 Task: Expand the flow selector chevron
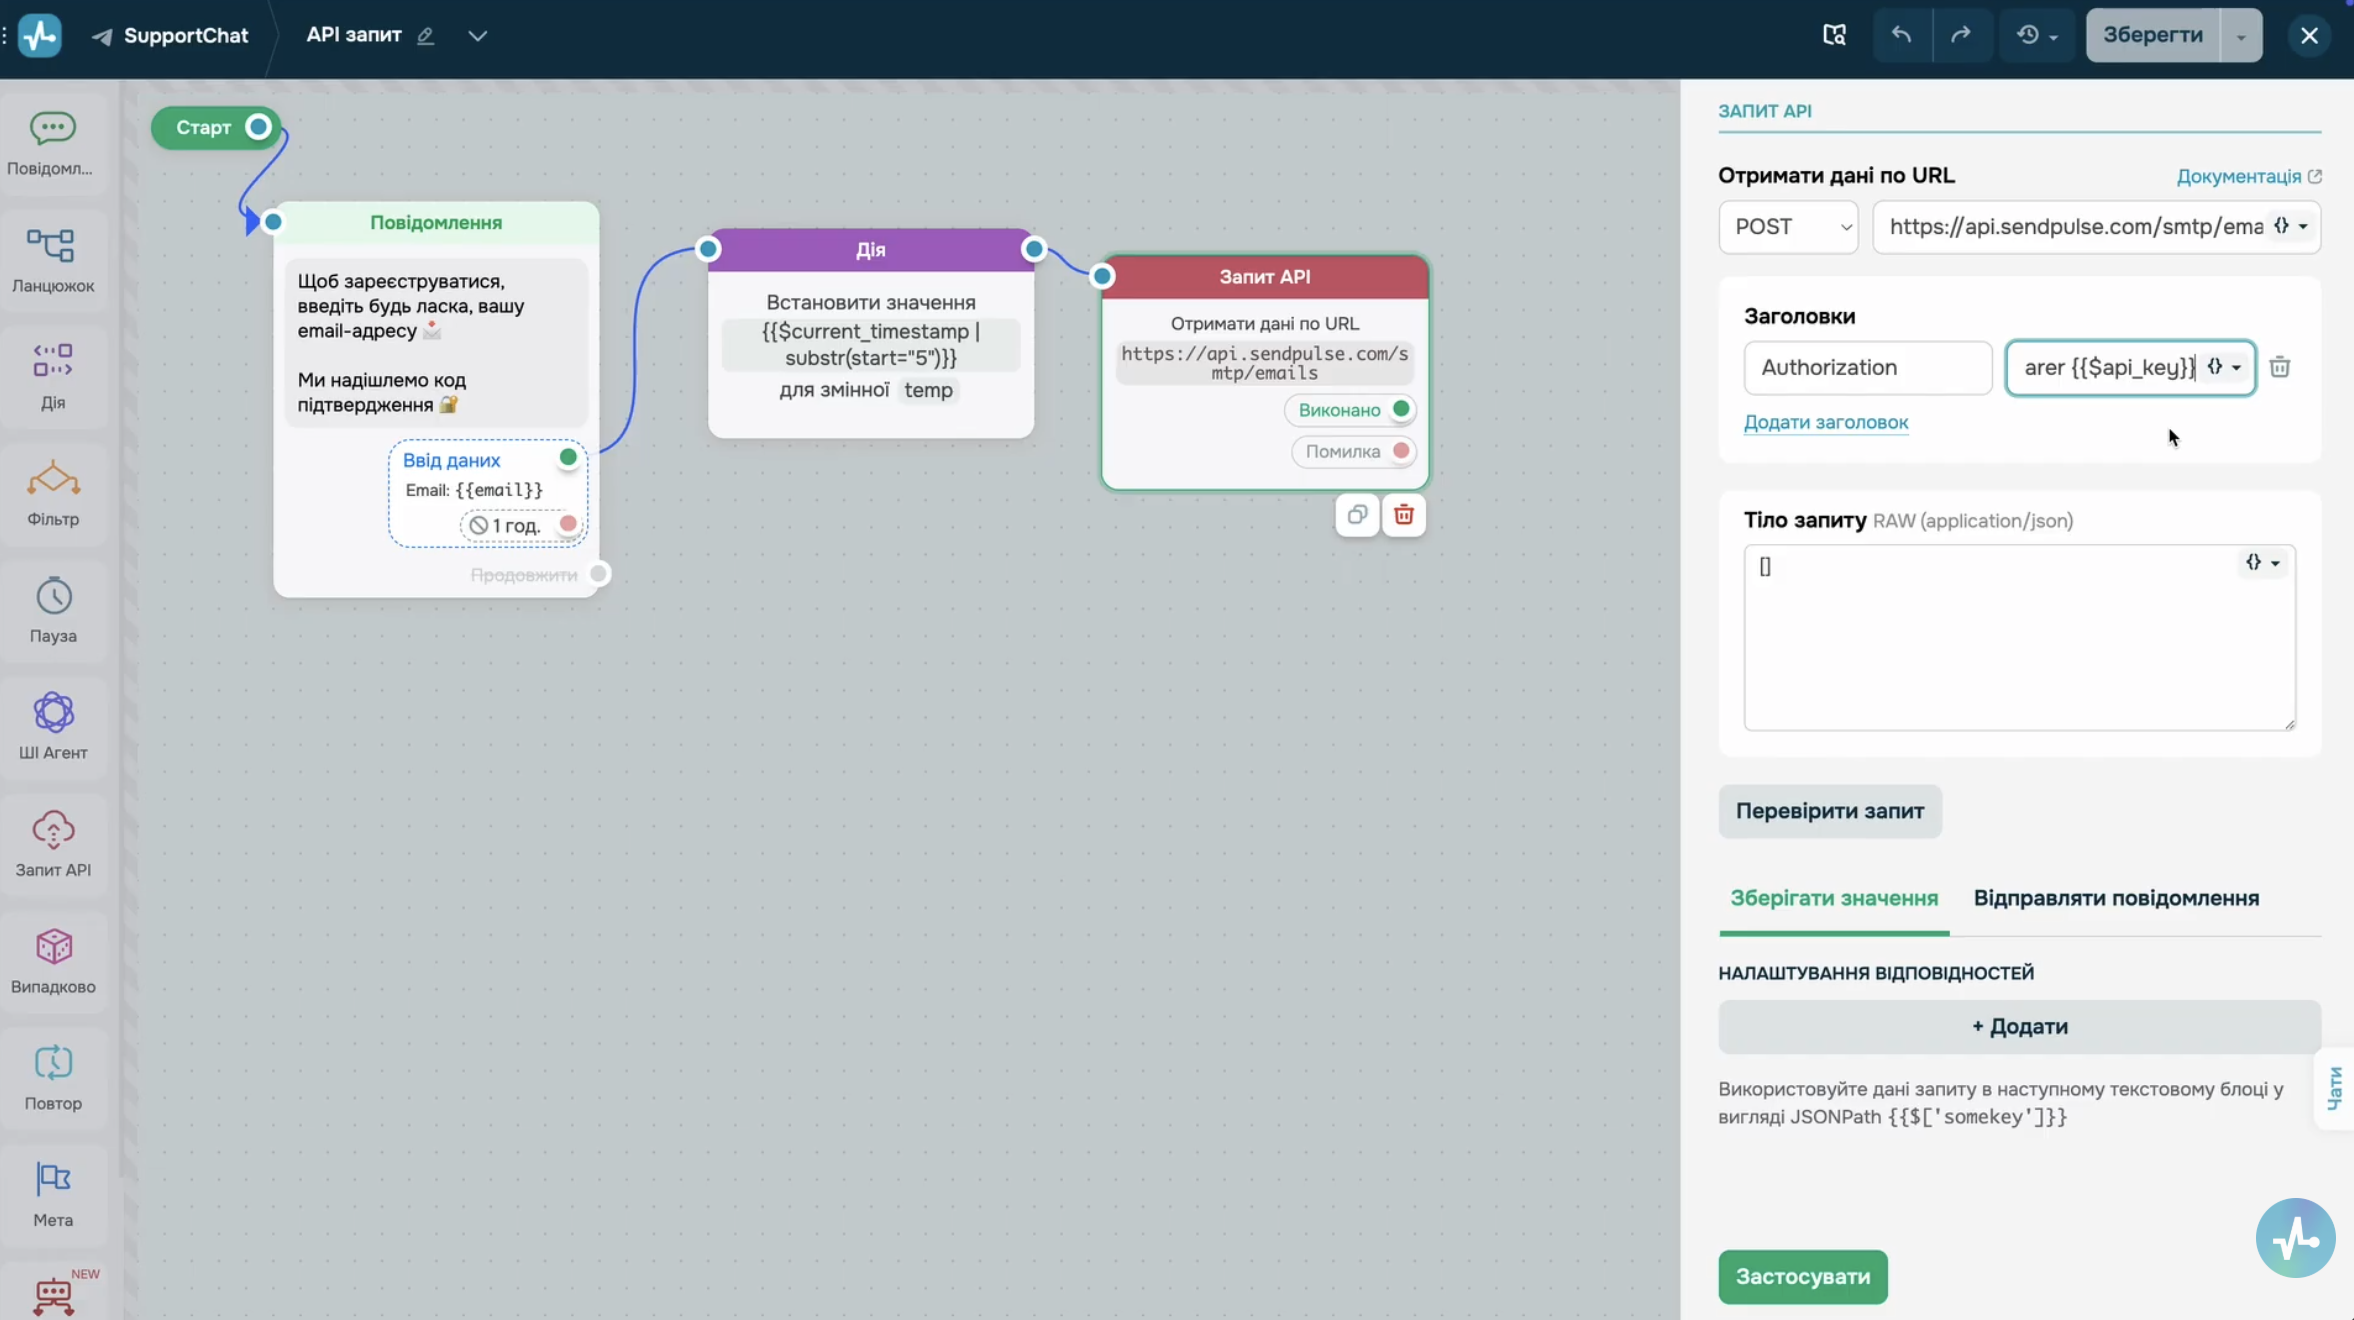tap(478, 36)
